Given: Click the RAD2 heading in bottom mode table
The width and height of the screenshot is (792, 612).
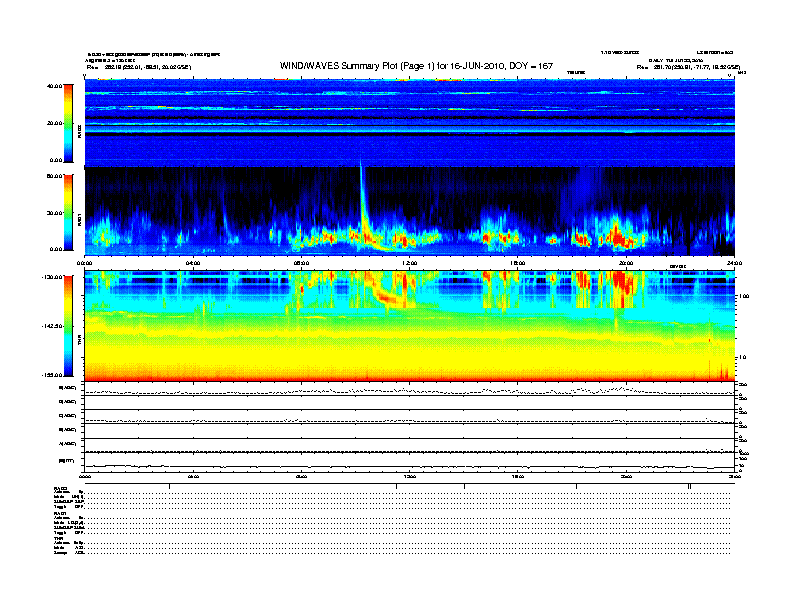Looking at the screenshot, I should pos(61,488).
